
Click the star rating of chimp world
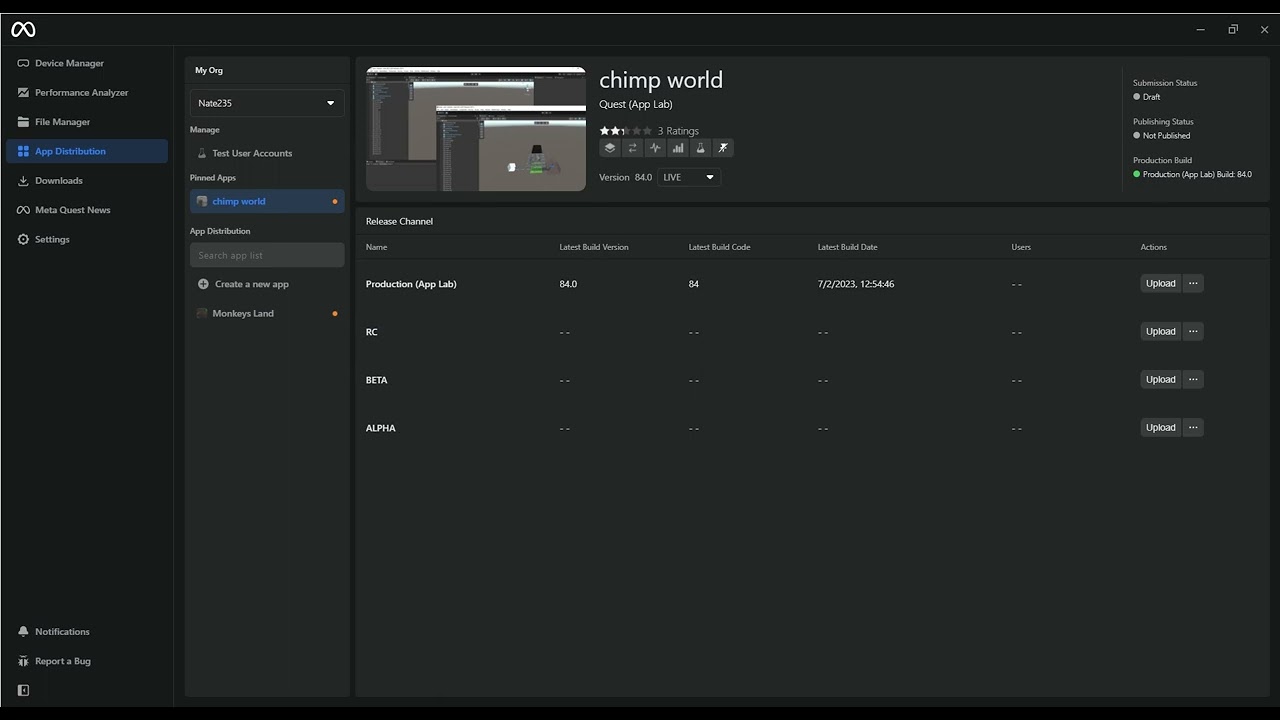[626, 131]
